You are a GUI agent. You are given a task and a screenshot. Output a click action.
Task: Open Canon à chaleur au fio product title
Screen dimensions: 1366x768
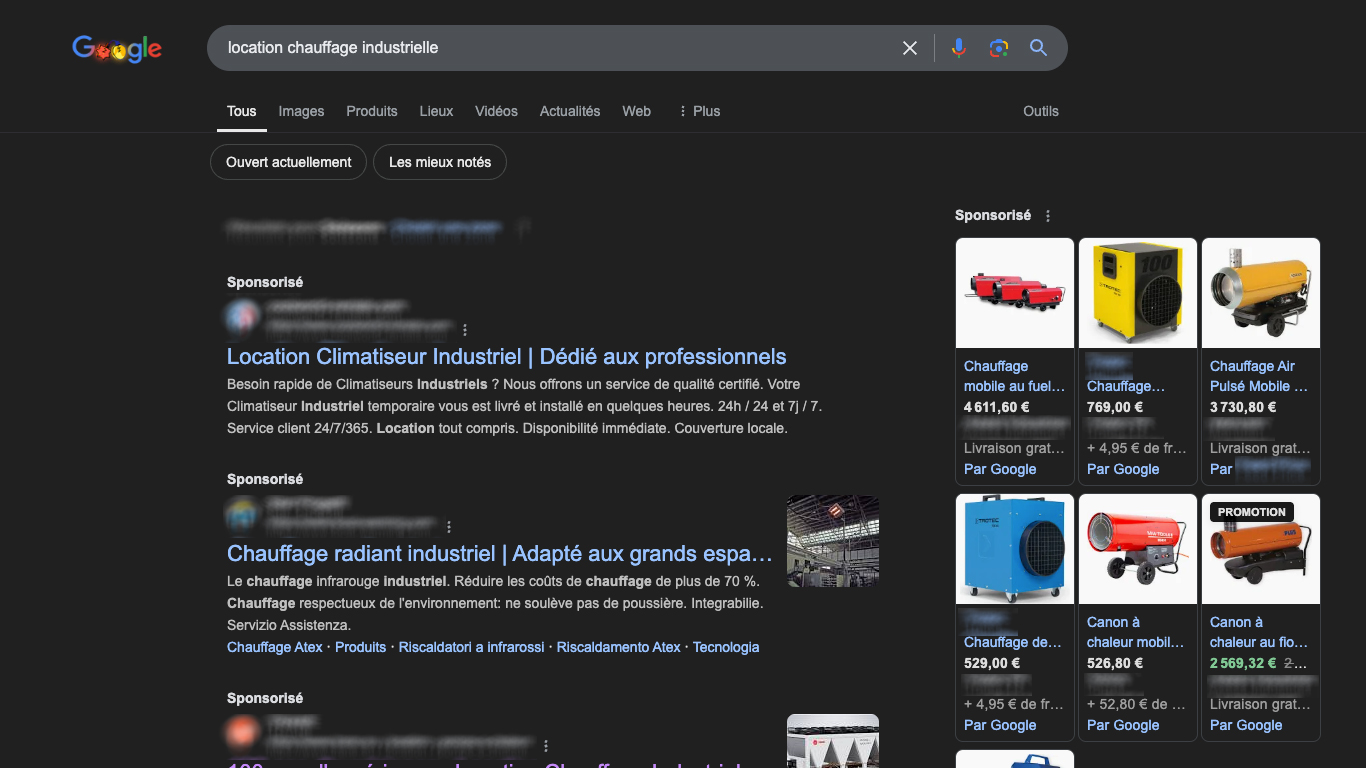click(1259, 632)
